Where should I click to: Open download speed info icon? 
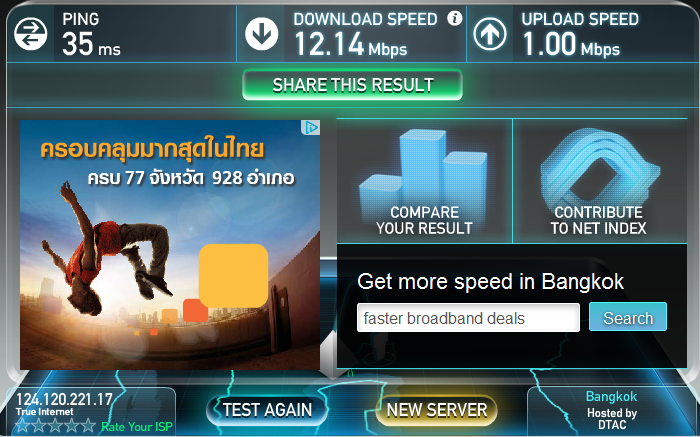(455, 18)
